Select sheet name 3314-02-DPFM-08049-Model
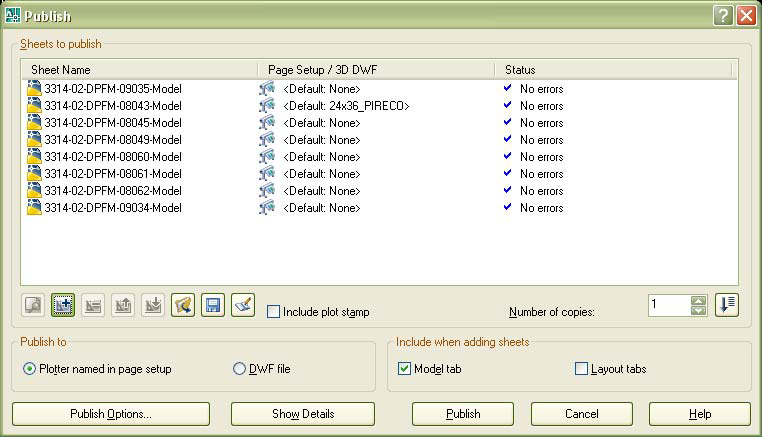This screenshot has width=762, height=437. [x=113, y=140]
